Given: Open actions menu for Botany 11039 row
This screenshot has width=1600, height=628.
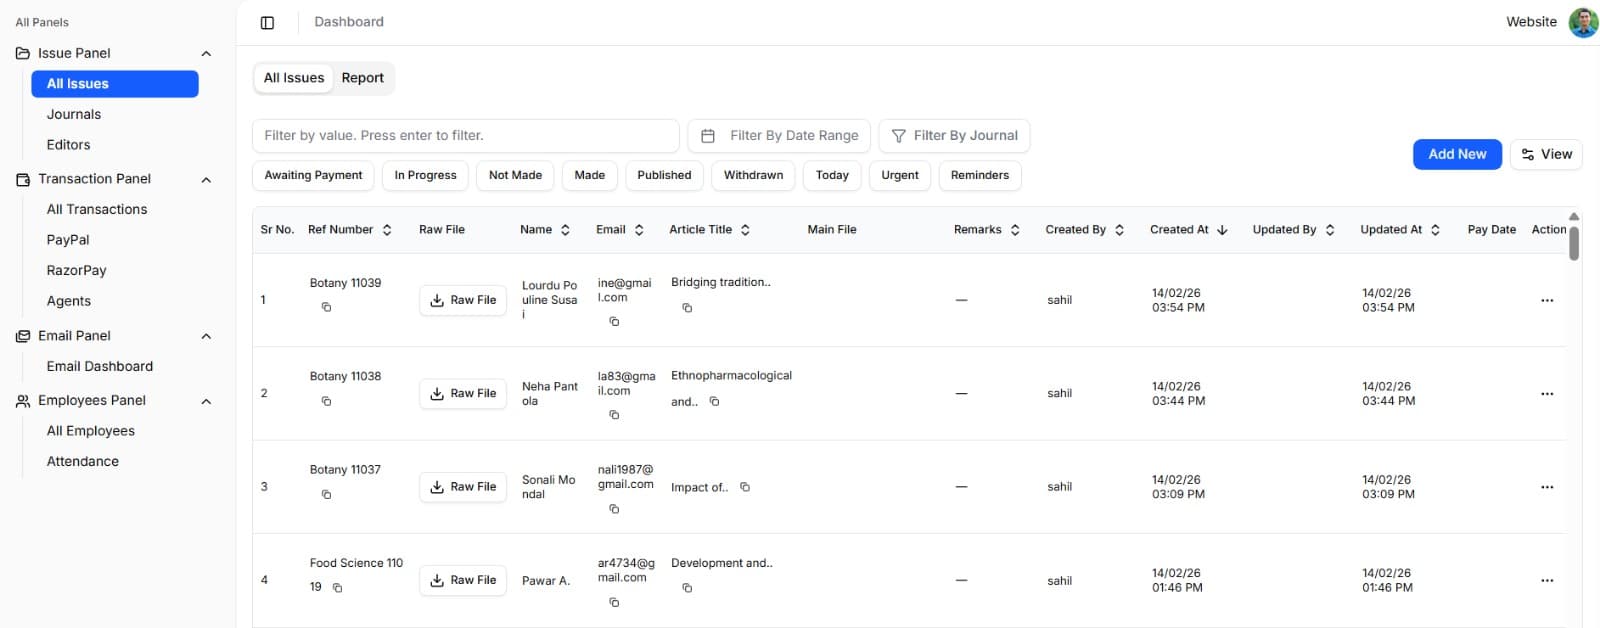Looking at the screenshot, I should click(x=1547, y=300).
